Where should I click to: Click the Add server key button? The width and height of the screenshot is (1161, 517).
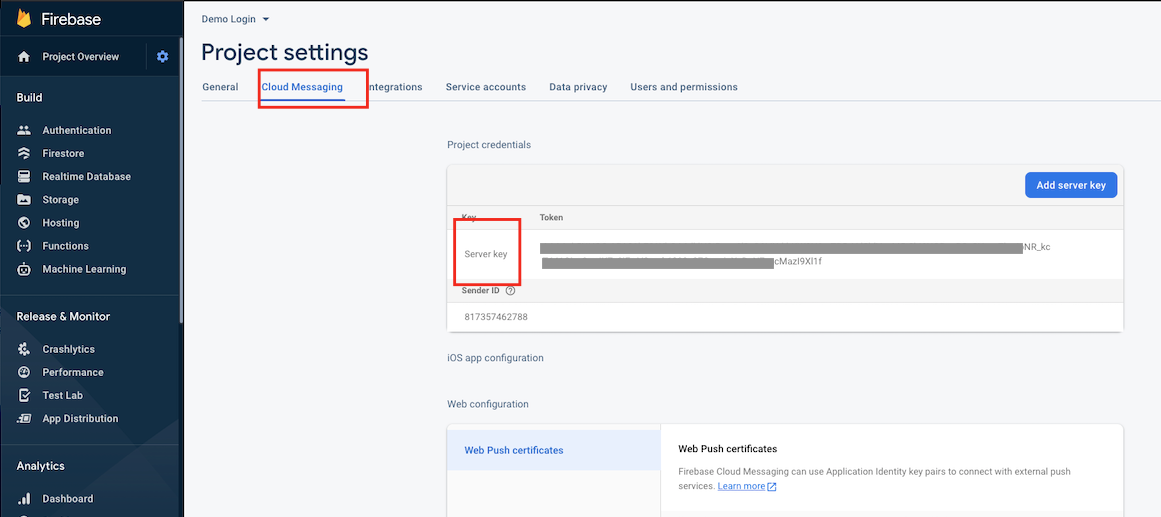1071,185
